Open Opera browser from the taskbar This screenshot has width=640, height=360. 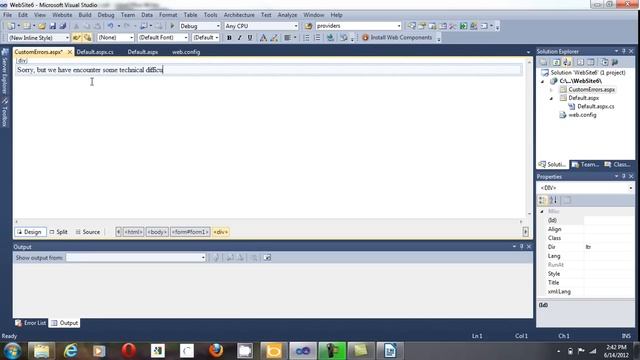(x=129, y=351)
